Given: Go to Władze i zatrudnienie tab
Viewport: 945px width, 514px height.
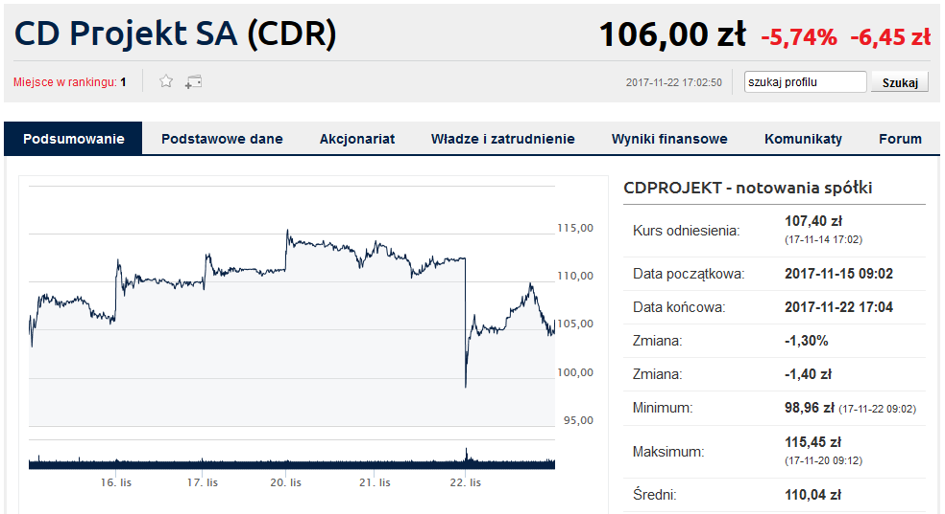Looking at the screenshot, I should [x=503, y=139].
